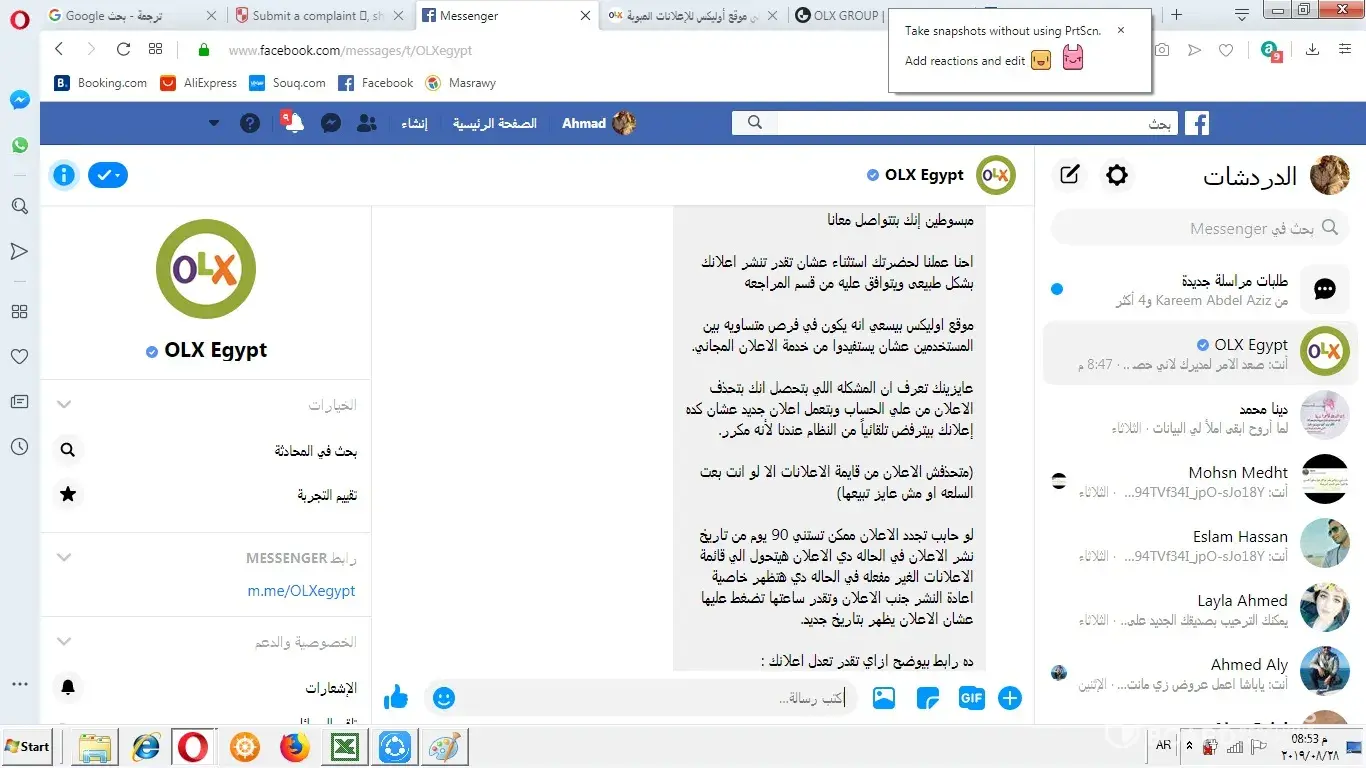The image size is (1366, 768).
Task: Take a snapshot with the camera icon
Action: [1161, 50]
